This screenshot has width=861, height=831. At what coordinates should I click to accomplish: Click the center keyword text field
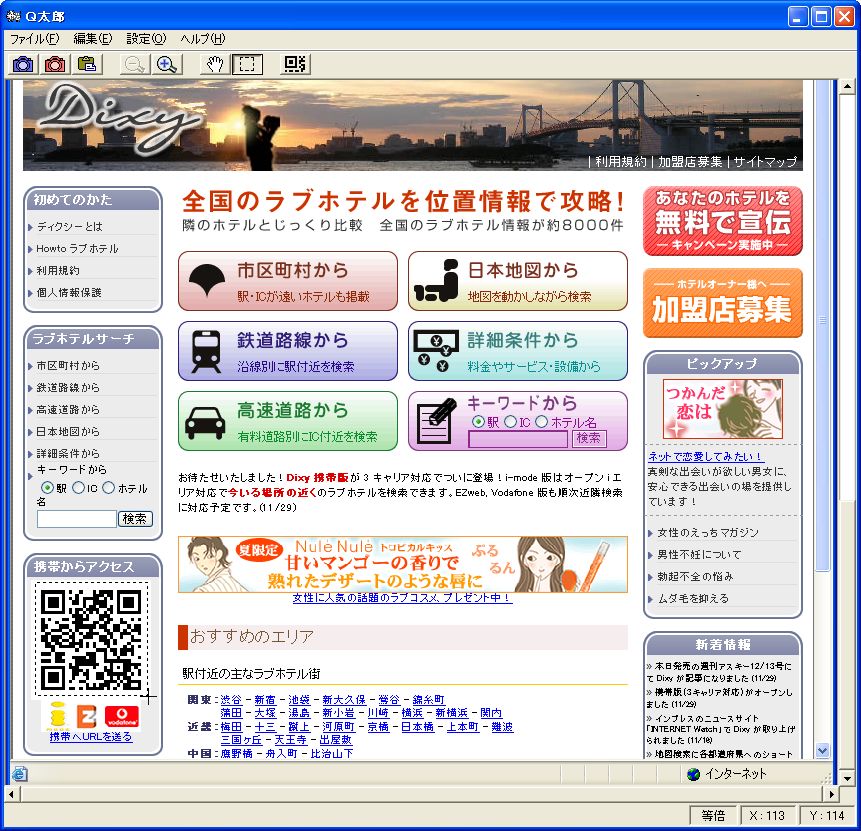tap(518, 439)
